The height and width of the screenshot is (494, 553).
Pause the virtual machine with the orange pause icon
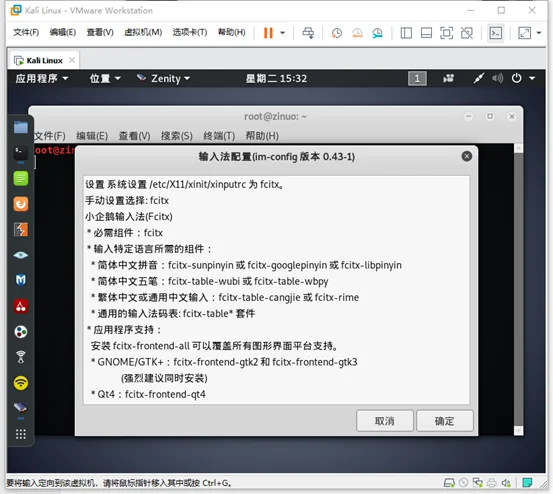click(268, 33)
